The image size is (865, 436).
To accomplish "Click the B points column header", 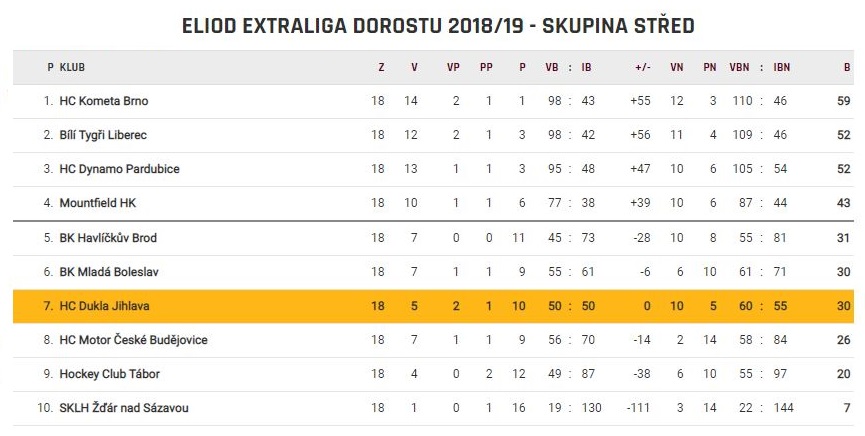I will point(847,67).
